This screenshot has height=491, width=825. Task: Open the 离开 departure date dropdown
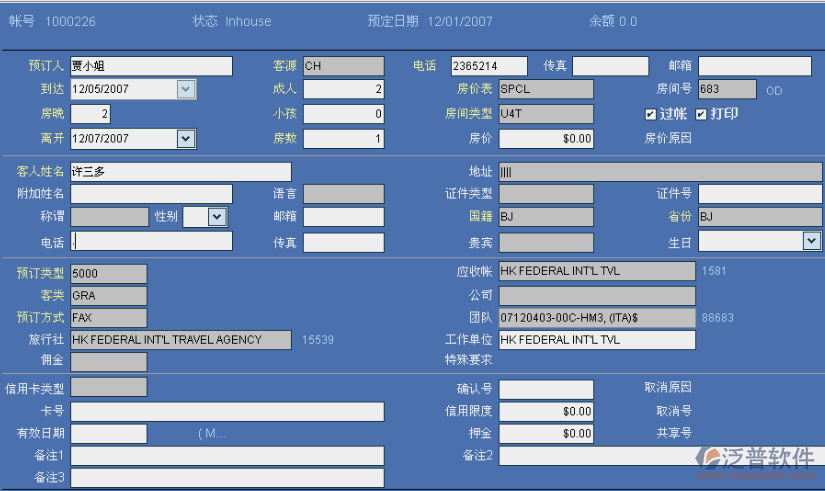point(186,139)
